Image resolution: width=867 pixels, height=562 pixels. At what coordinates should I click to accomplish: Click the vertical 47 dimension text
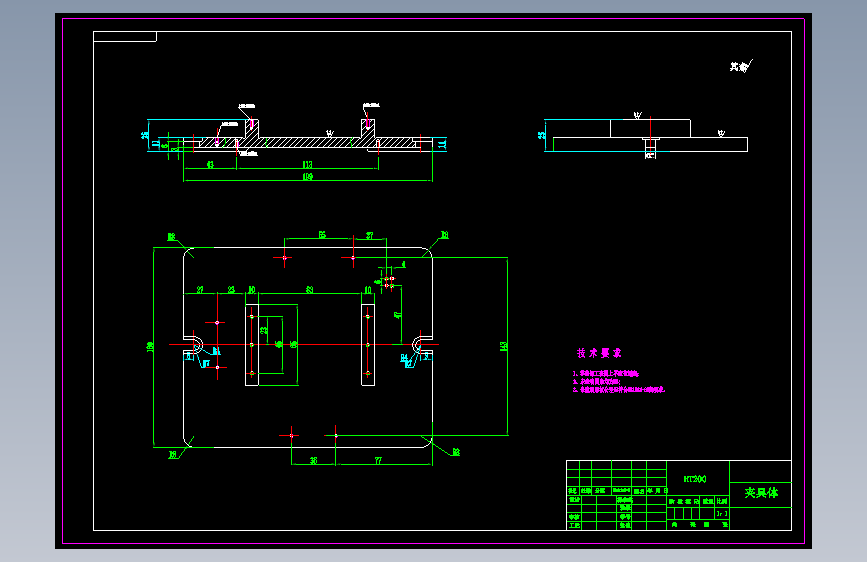(x=397, y=315)
